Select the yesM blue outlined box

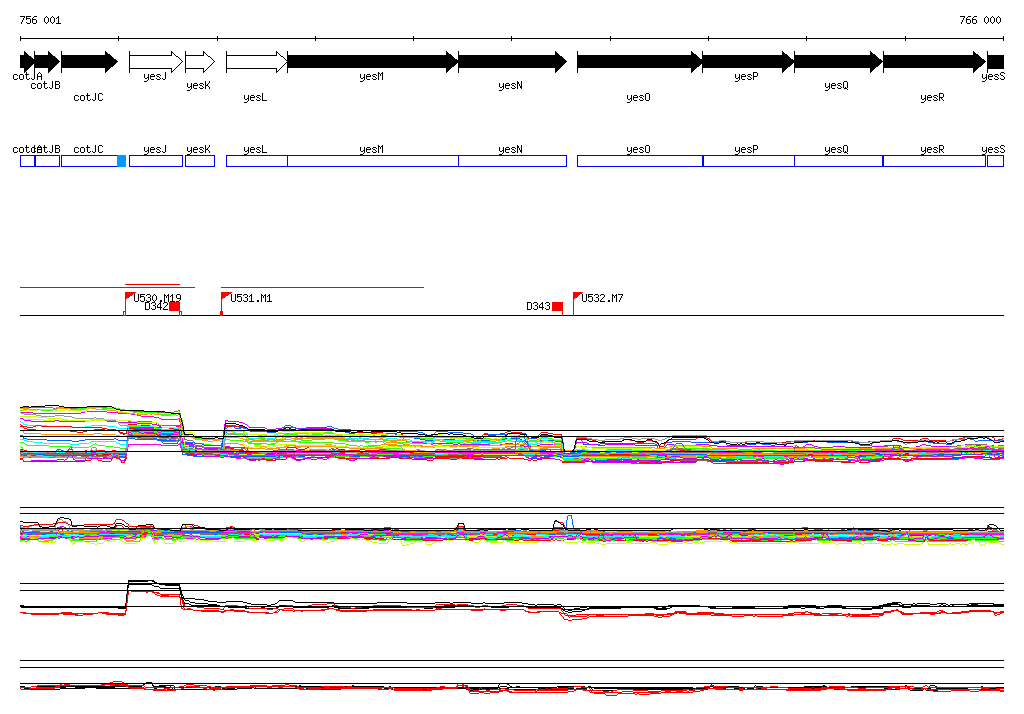(x=373, y=161)
